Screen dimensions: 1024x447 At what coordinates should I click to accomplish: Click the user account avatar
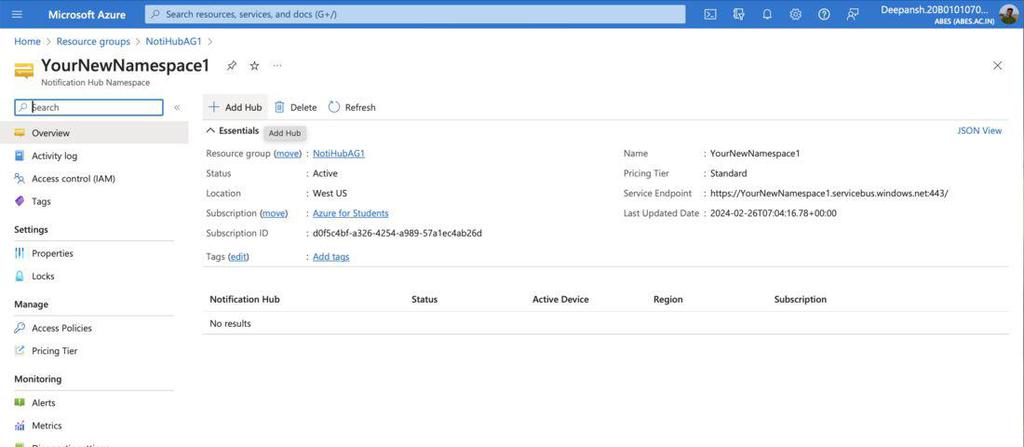tap(1008, 14)
